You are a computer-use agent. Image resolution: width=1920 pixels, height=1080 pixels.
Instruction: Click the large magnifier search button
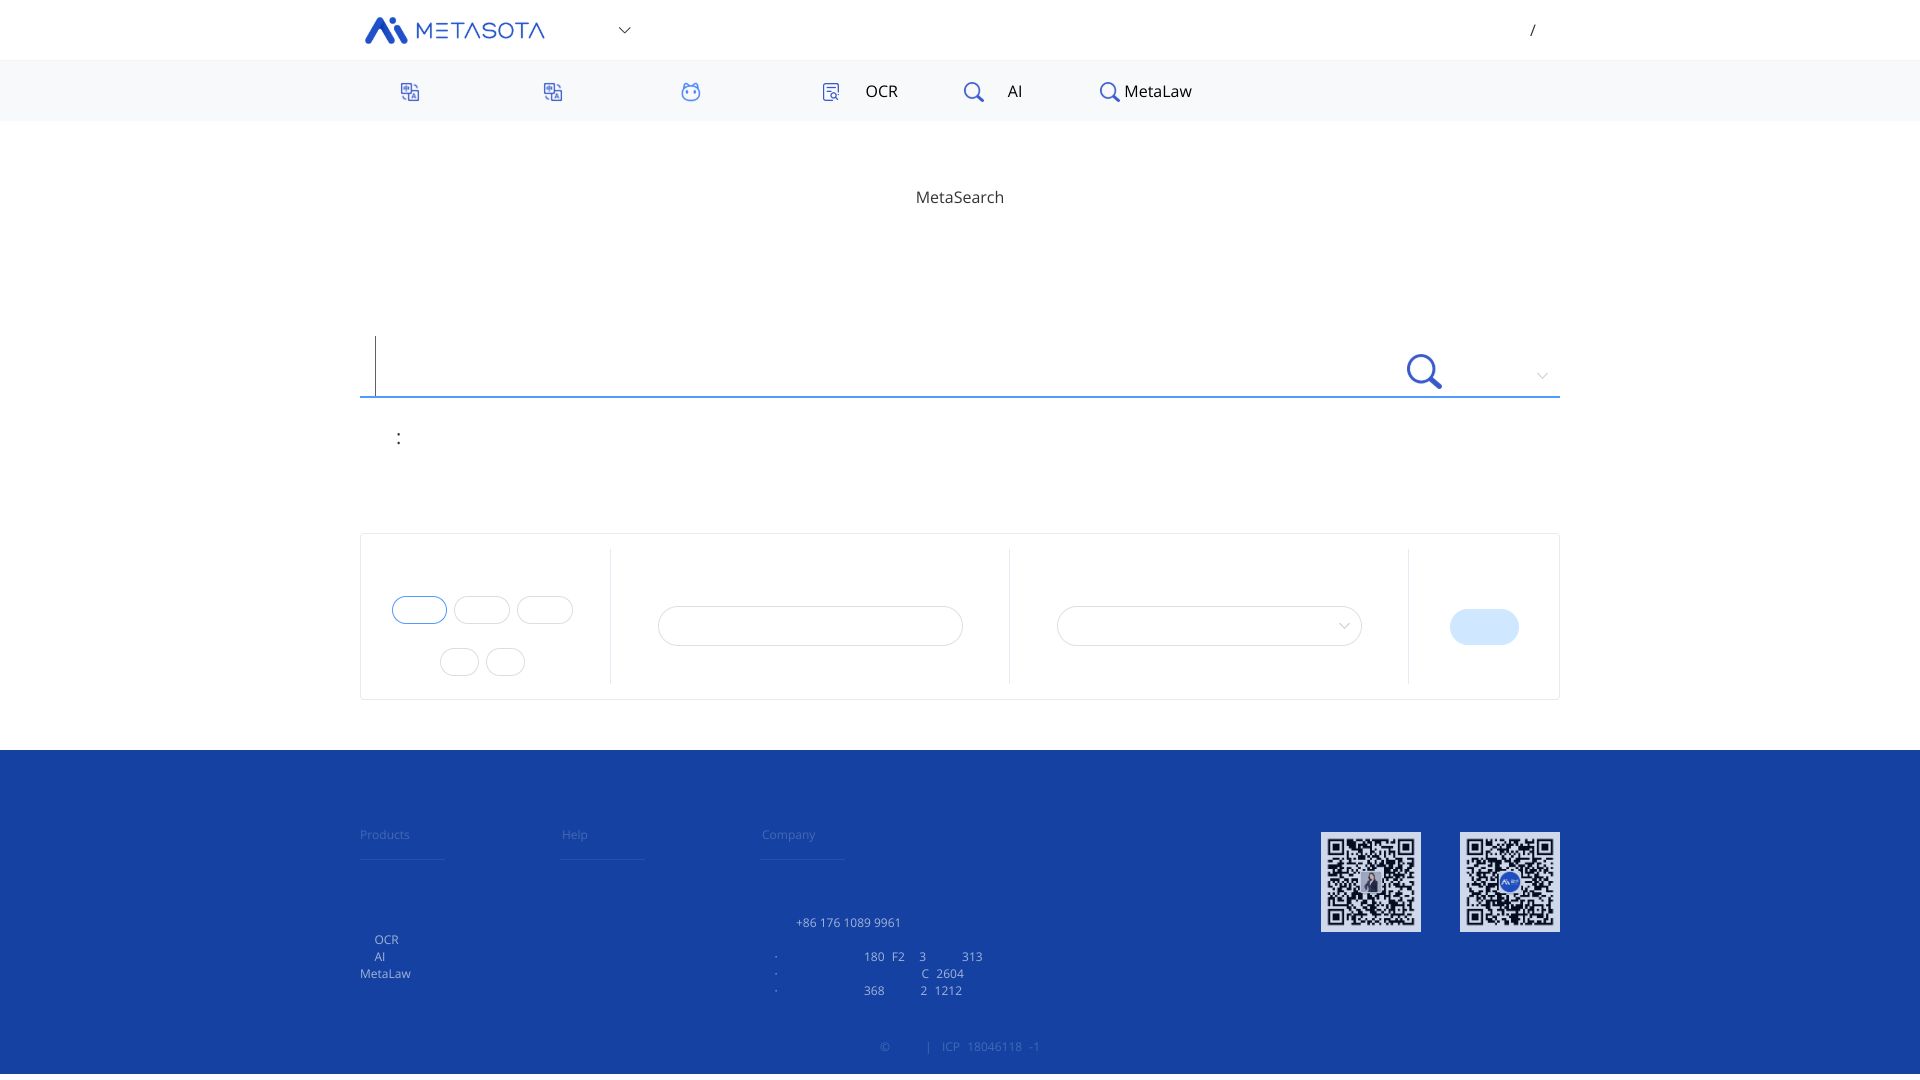(x=1424, y=372)
